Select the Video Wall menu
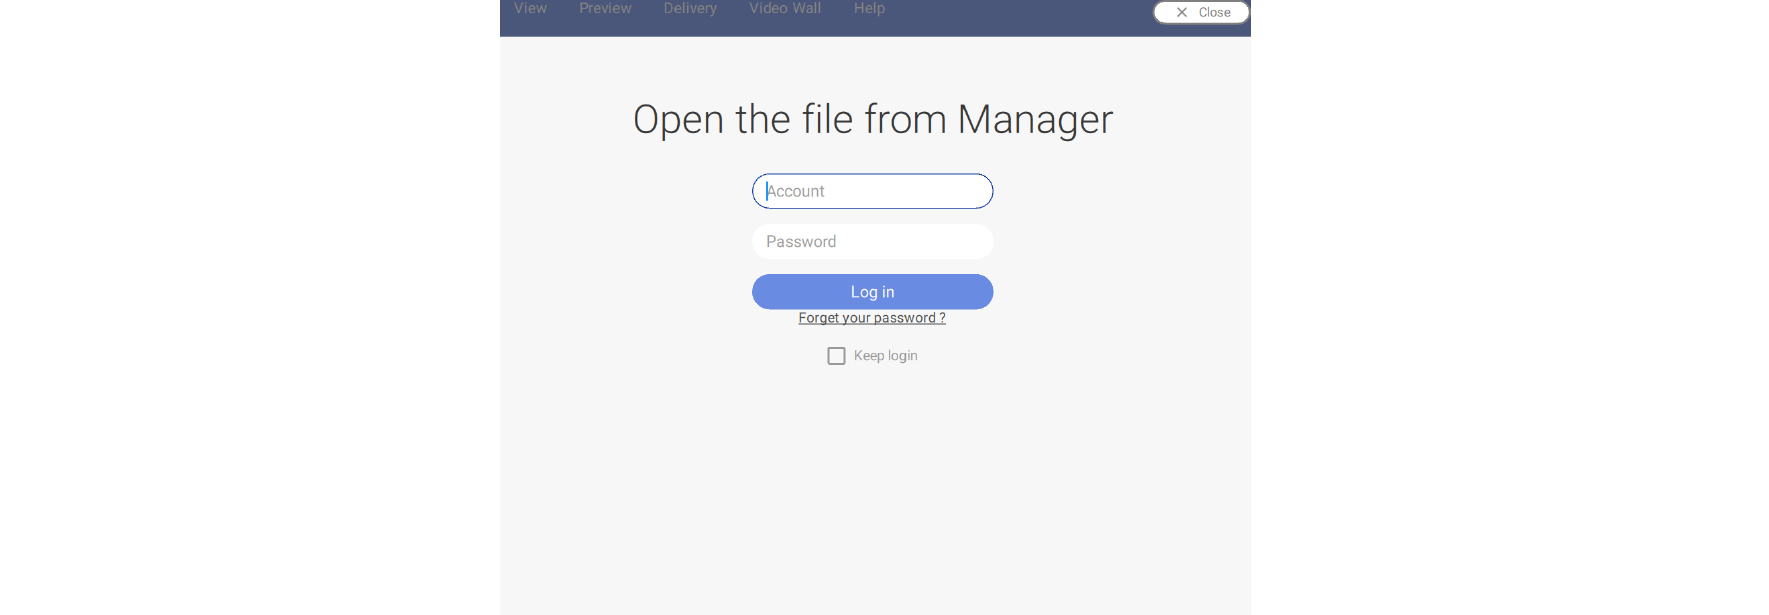1769x615 pixels. (x=785, y=9)
